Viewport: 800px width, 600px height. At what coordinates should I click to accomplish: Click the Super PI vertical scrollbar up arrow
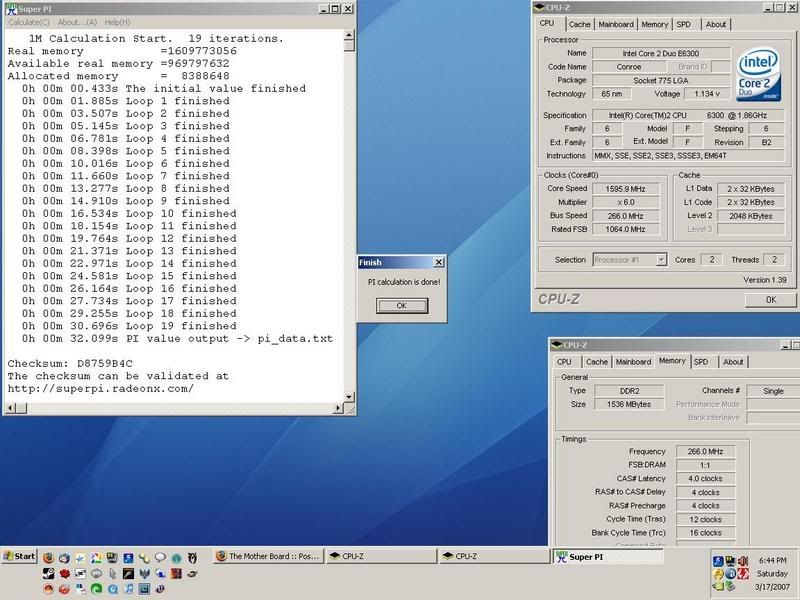point(349,35)
